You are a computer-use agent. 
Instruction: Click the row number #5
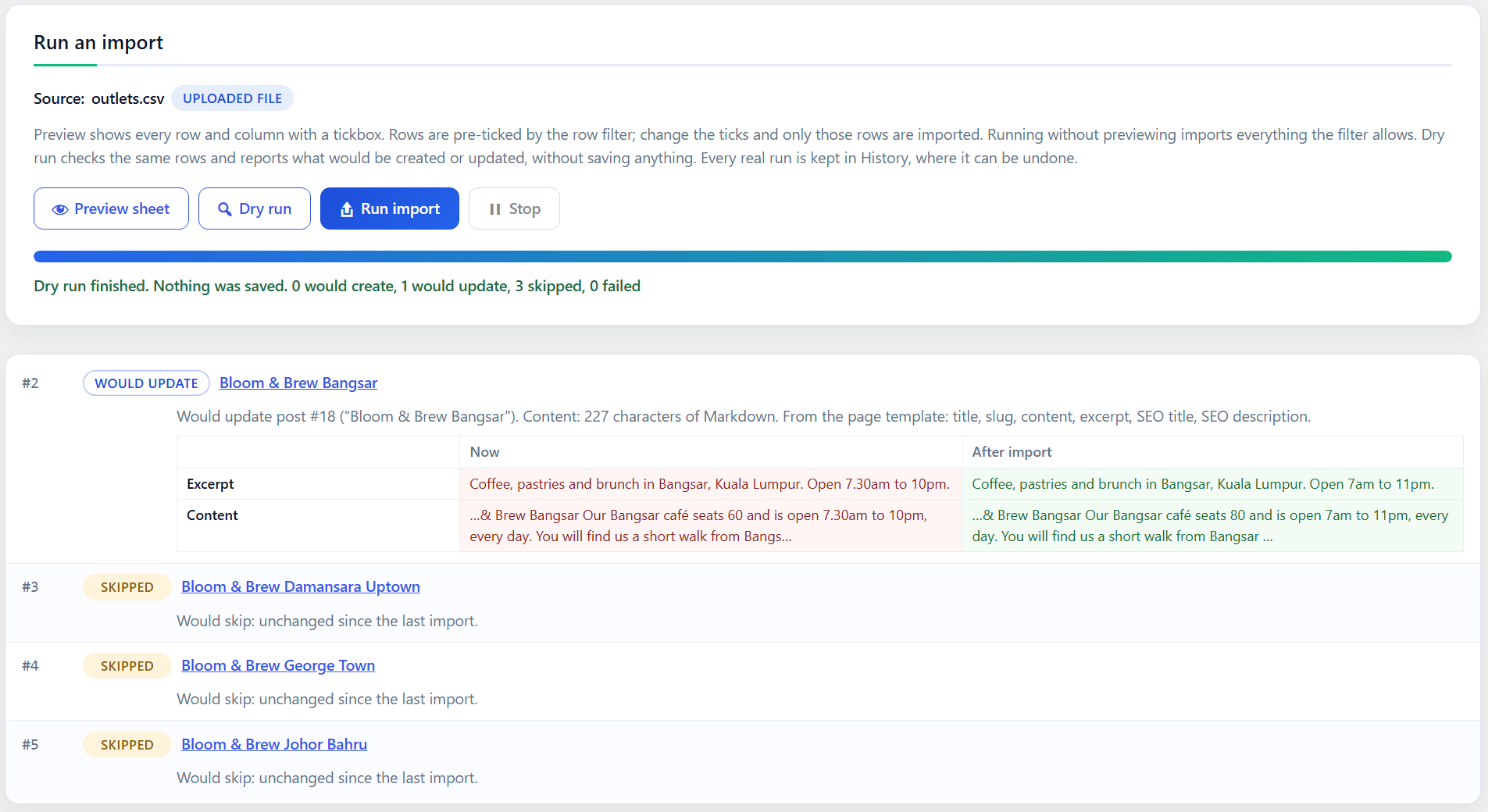pyautogui.click(x=30, y=745)
